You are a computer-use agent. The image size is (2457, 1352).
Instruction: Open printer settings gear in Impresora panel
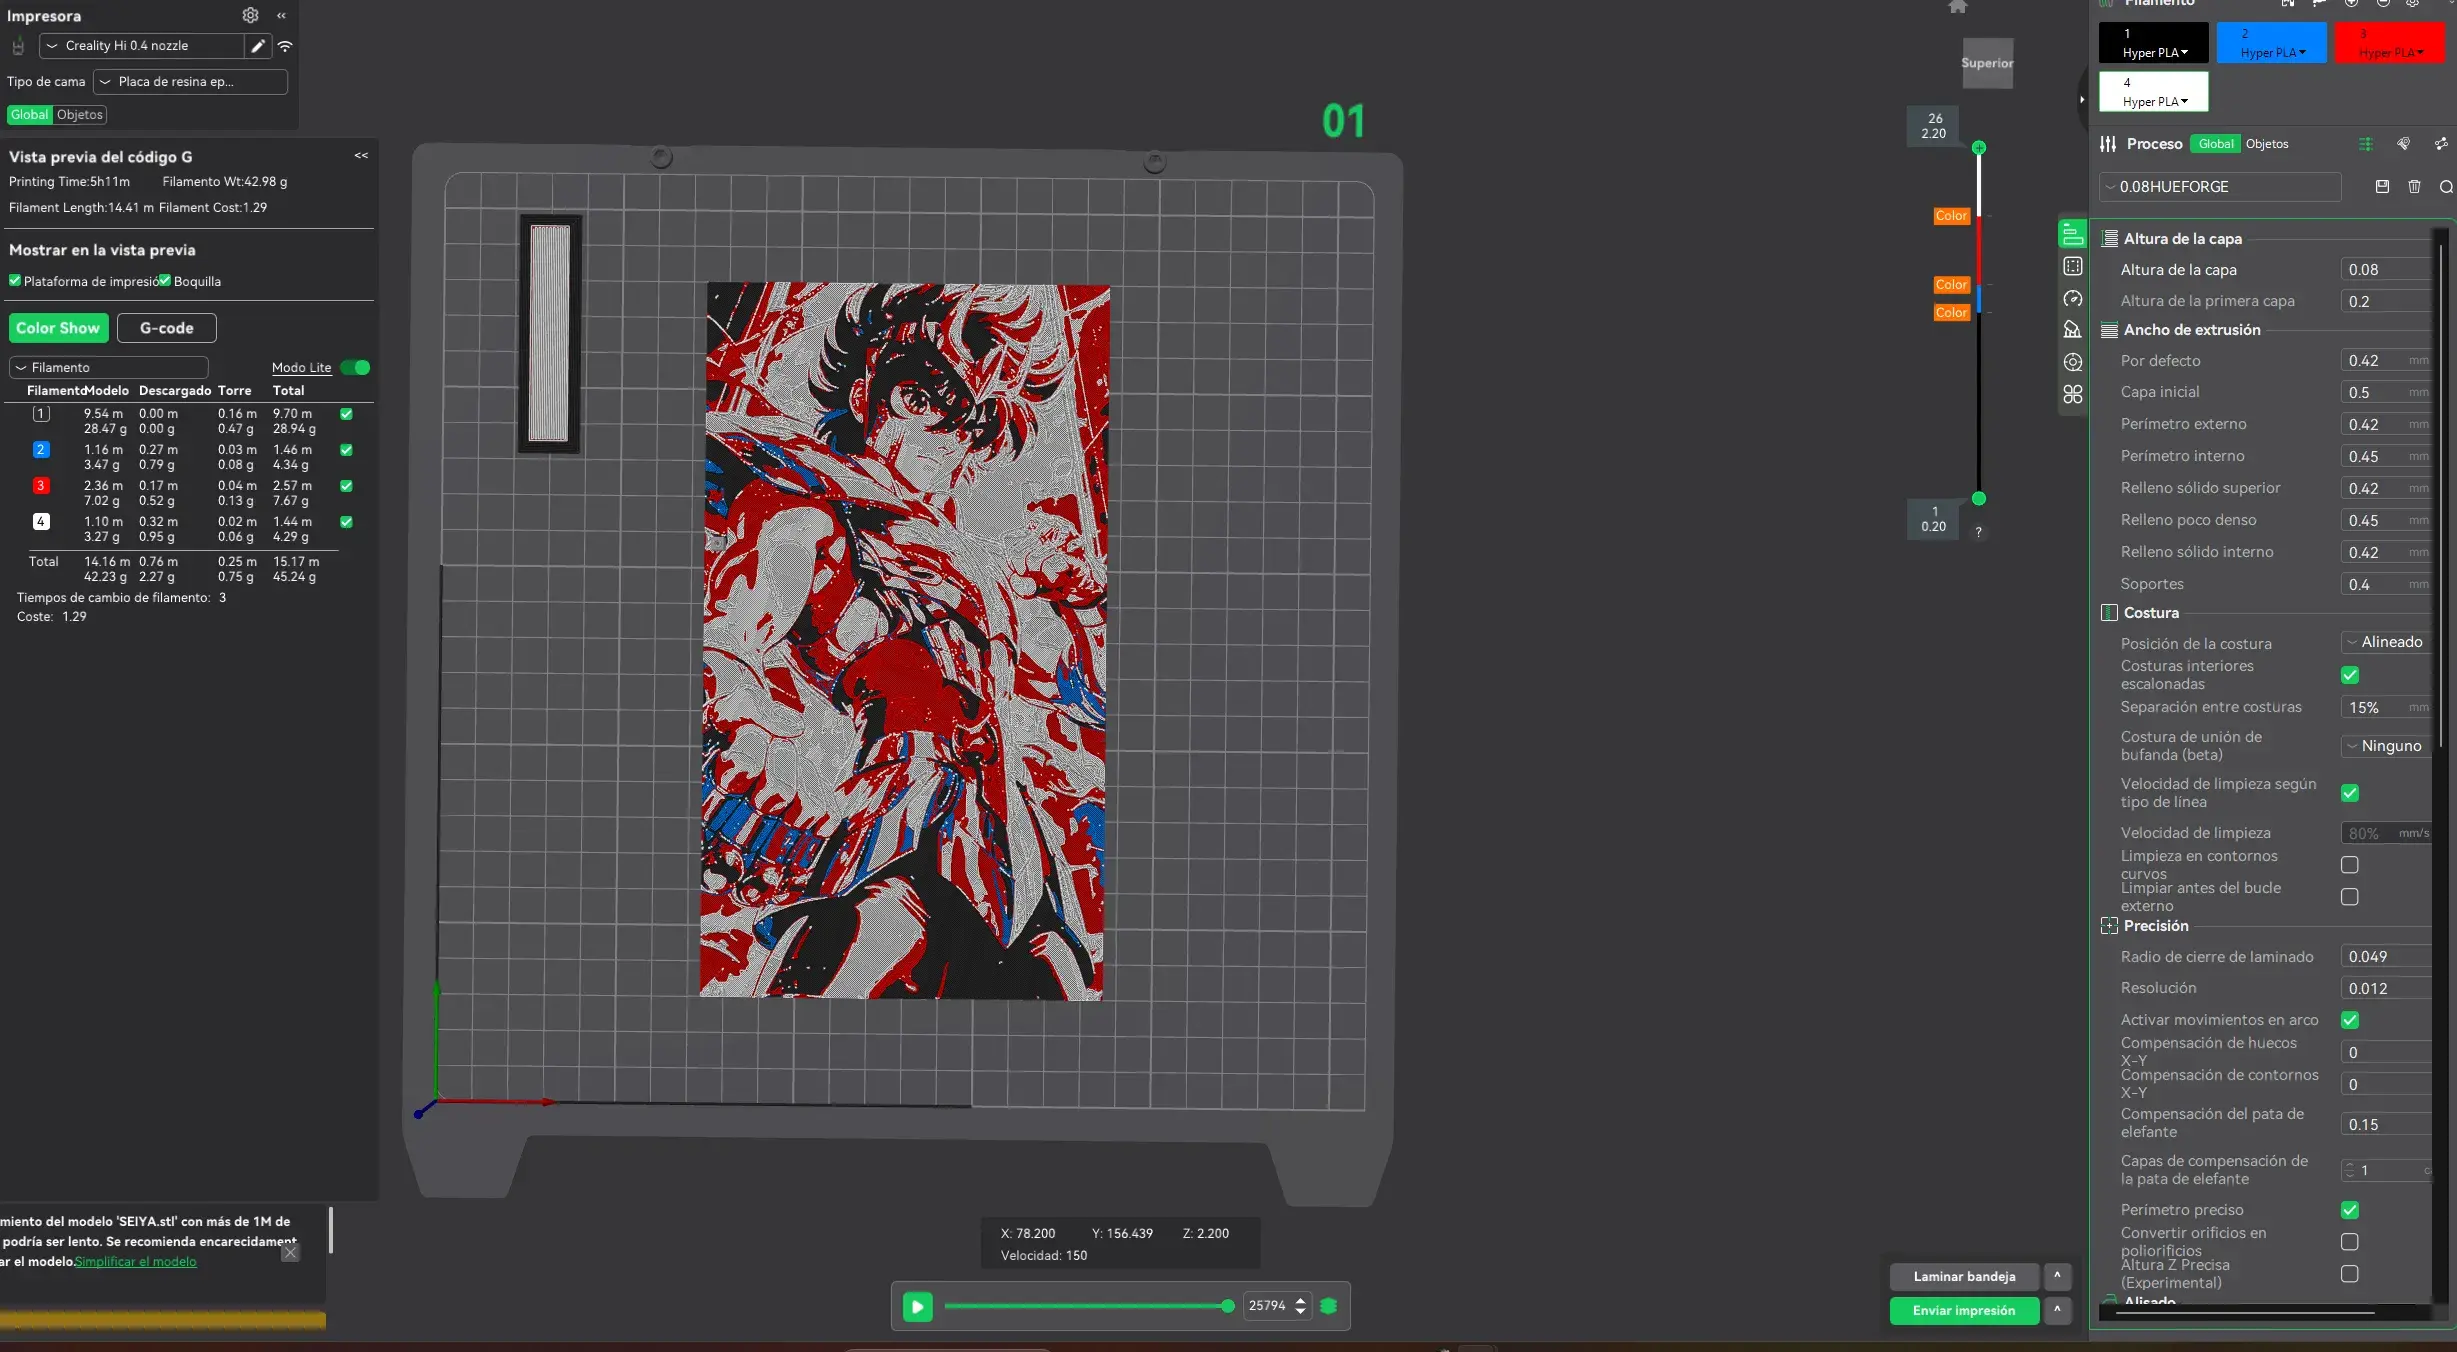pos(250,15)
